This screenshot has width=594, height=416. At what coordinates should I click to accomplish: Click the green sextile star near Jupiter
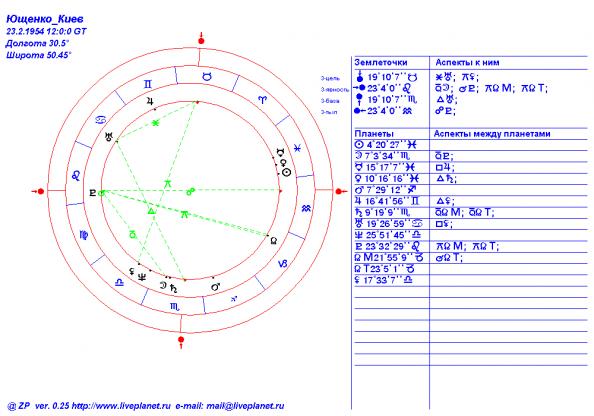click(155, 123)
